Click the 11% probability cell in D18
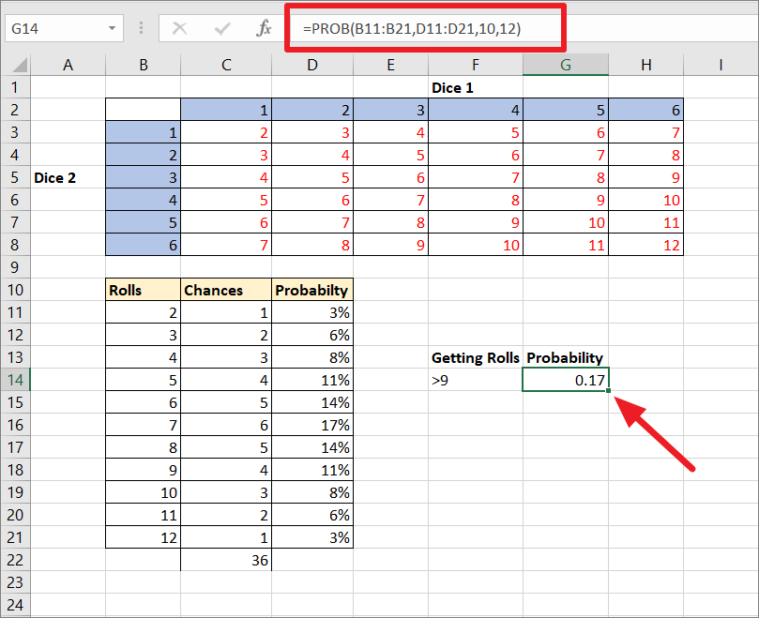The image size is (759, 618). tap(312, 470)
